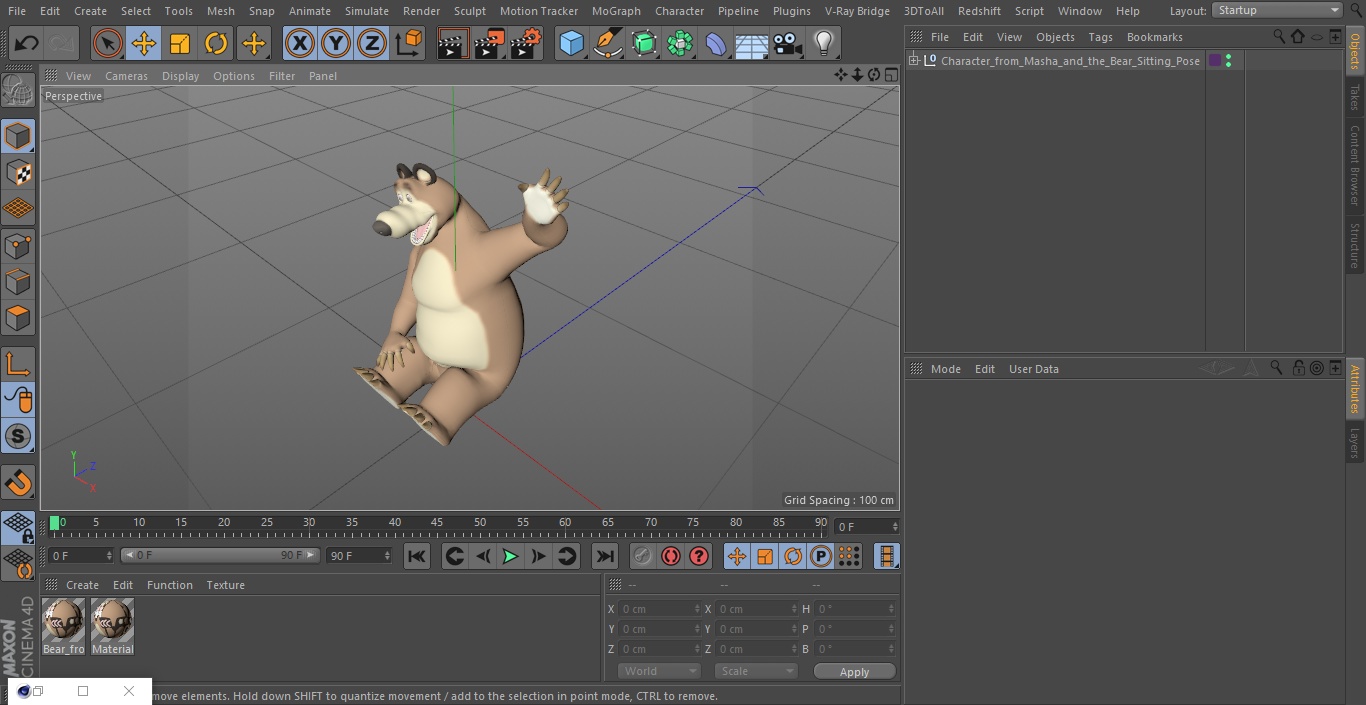1366x705 pixels.
Task: Add a Subdivision Surface generator
Action: point(644,43)
